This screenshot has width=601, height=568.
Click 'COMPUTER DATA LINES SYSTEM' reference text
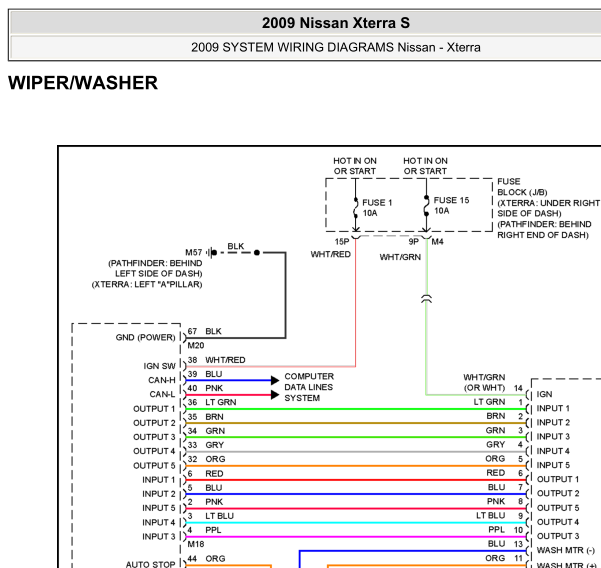(309, 387)
